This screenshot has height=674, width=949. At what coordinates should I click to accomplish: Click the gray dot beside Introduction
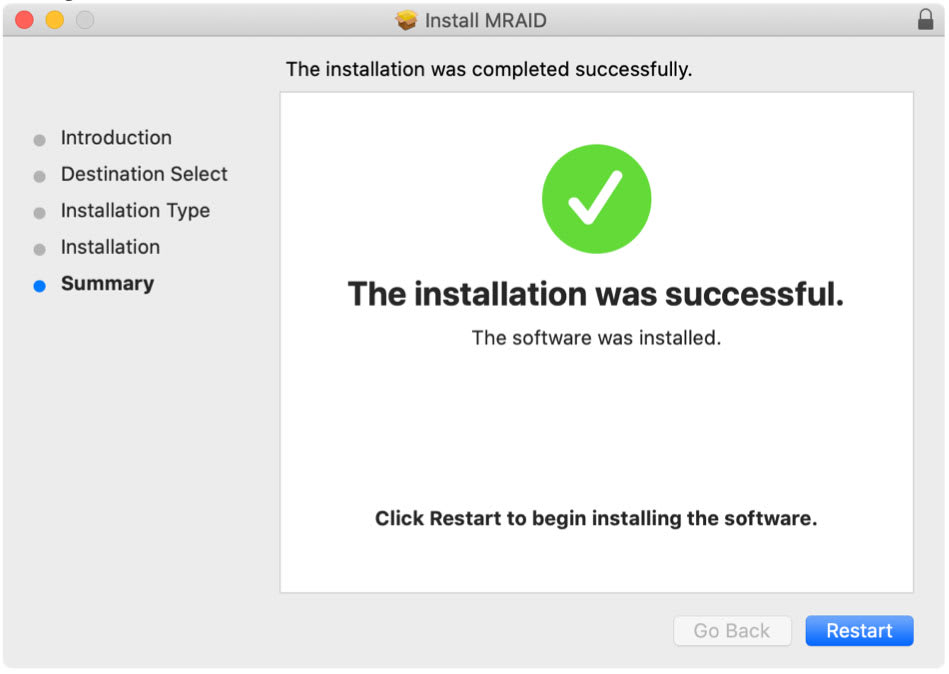pos(38,139)
